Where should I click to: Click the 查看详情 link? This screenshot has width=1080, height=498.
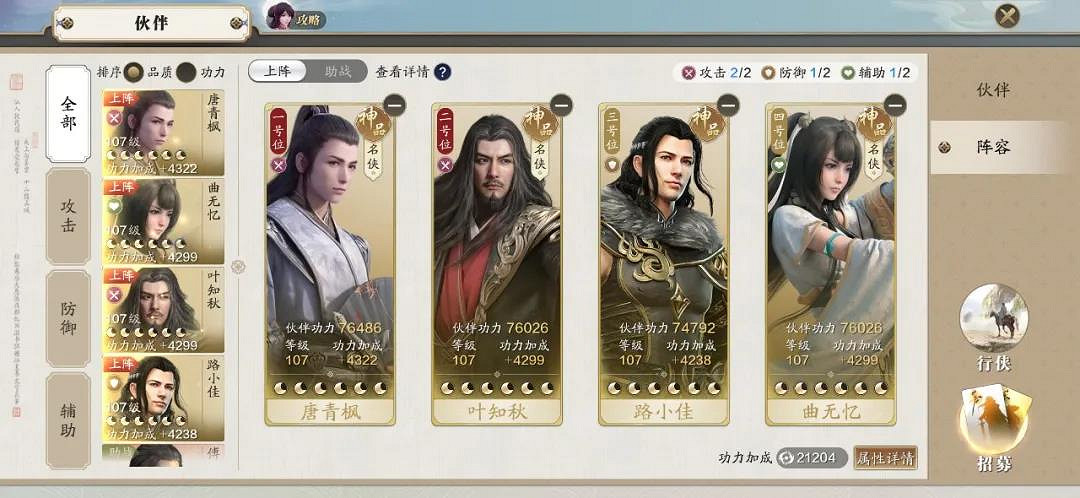coord(402,72)
